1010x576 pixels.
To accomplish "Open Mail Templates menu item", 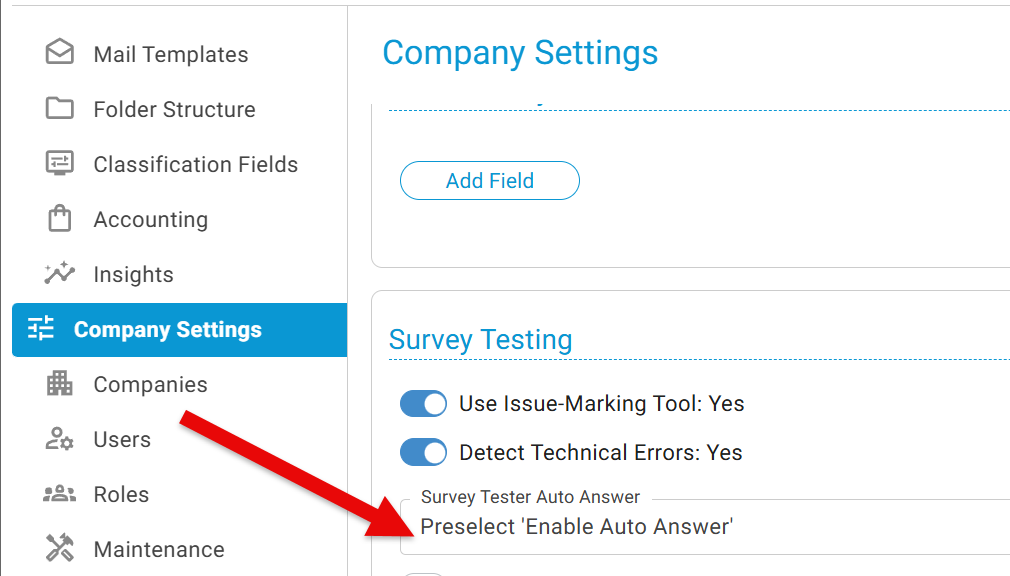I will pyautogui.click(x=171, y=55).
